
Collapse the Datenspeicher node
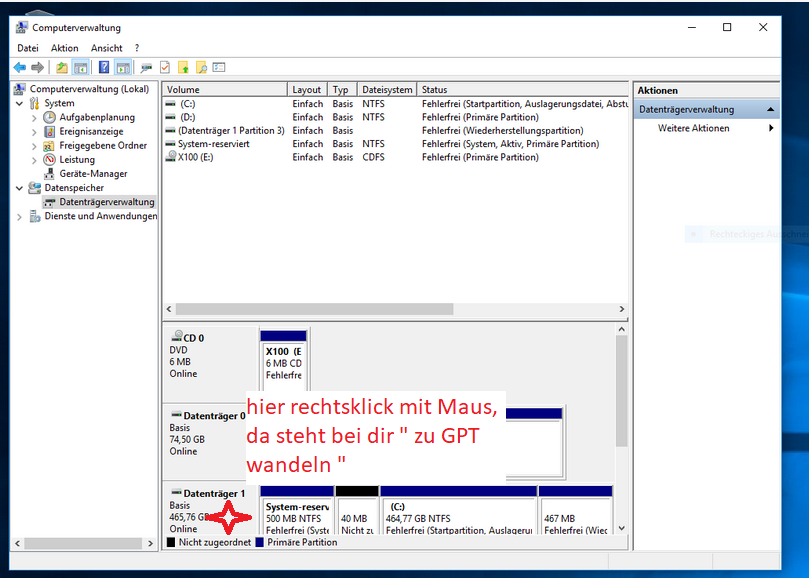pyautogui.click(x=20, y=188)
